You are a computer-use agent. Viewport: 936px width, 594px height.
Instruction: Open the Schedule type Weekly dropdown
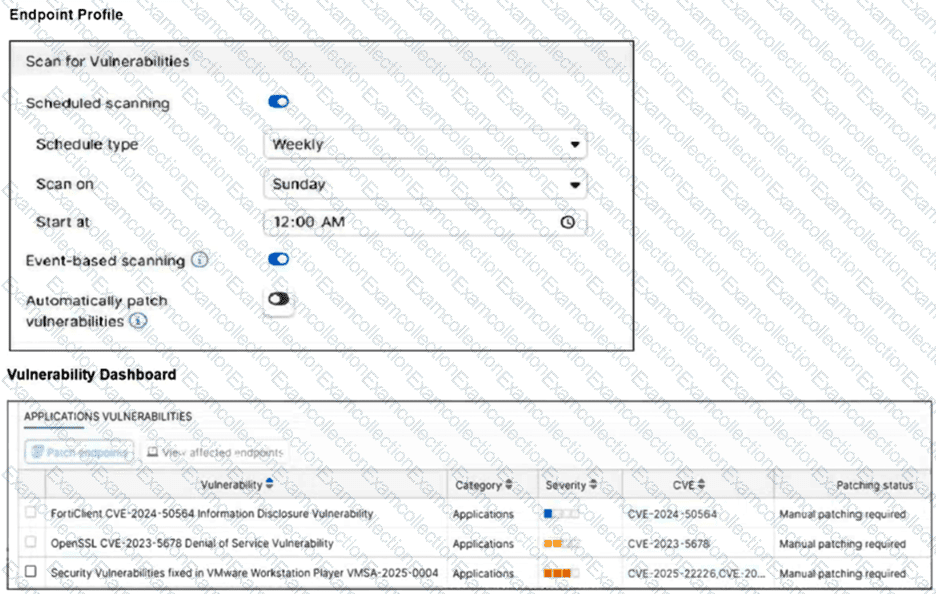tap(425, 144)
